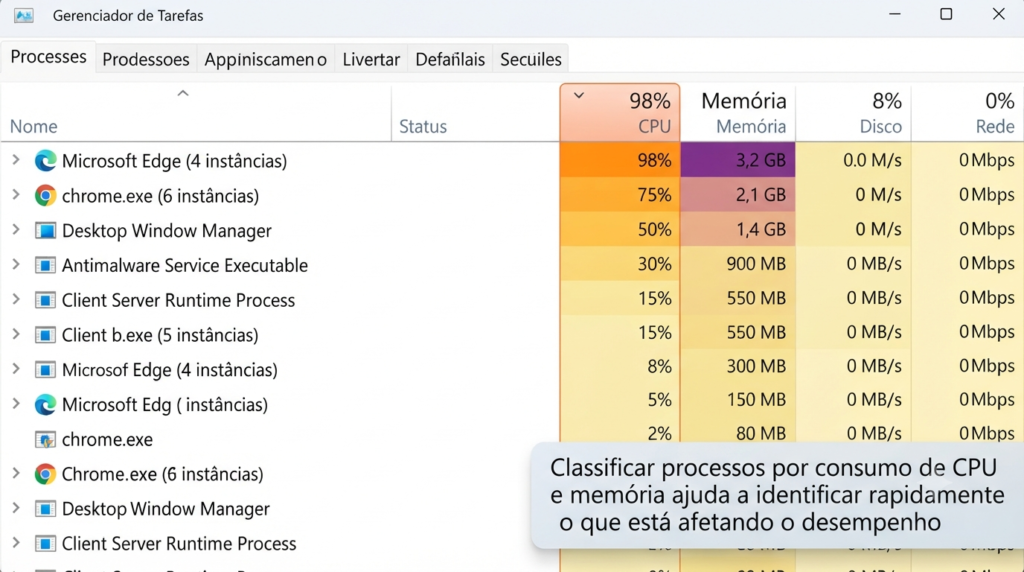Screen dimensions: 1024x572
Task: Select the 50% CPU cell
Action: click(x=620, y=229)
